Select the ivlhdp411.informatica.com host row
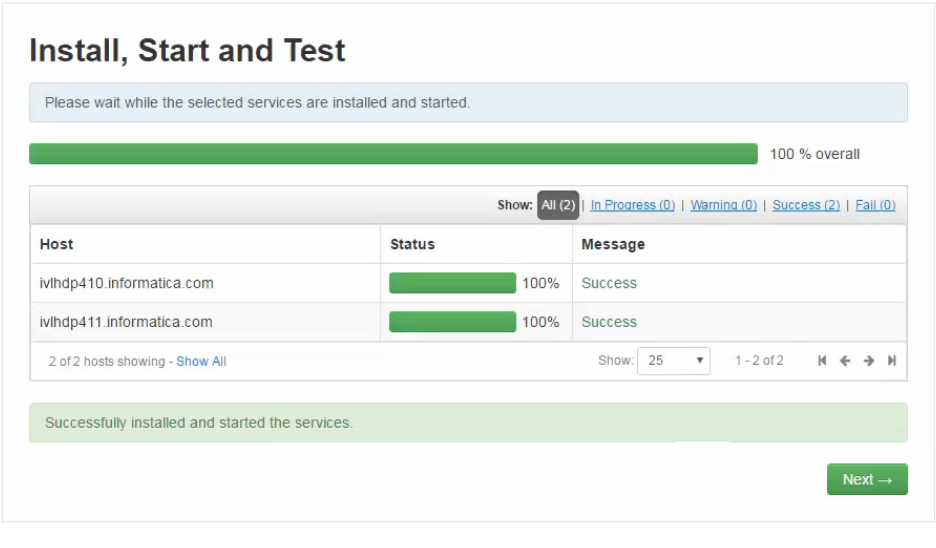The width and height of the screenshot is (936, 548). pyautogui.click(x=468, y=322)
